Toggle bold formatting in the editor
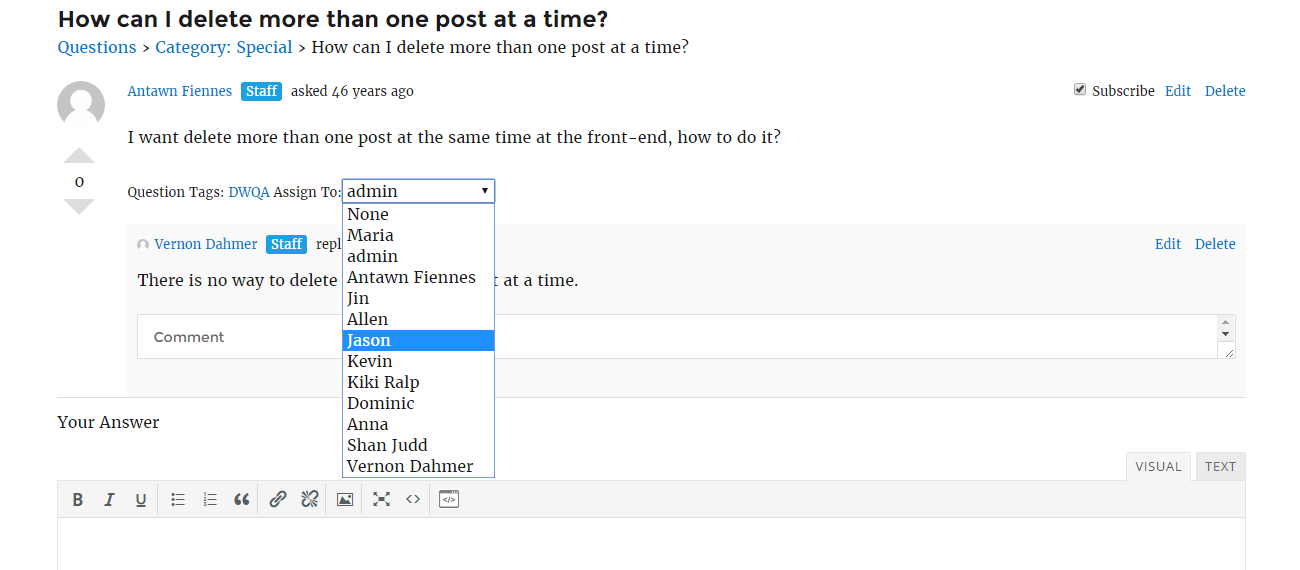 (x=78, y=500)
